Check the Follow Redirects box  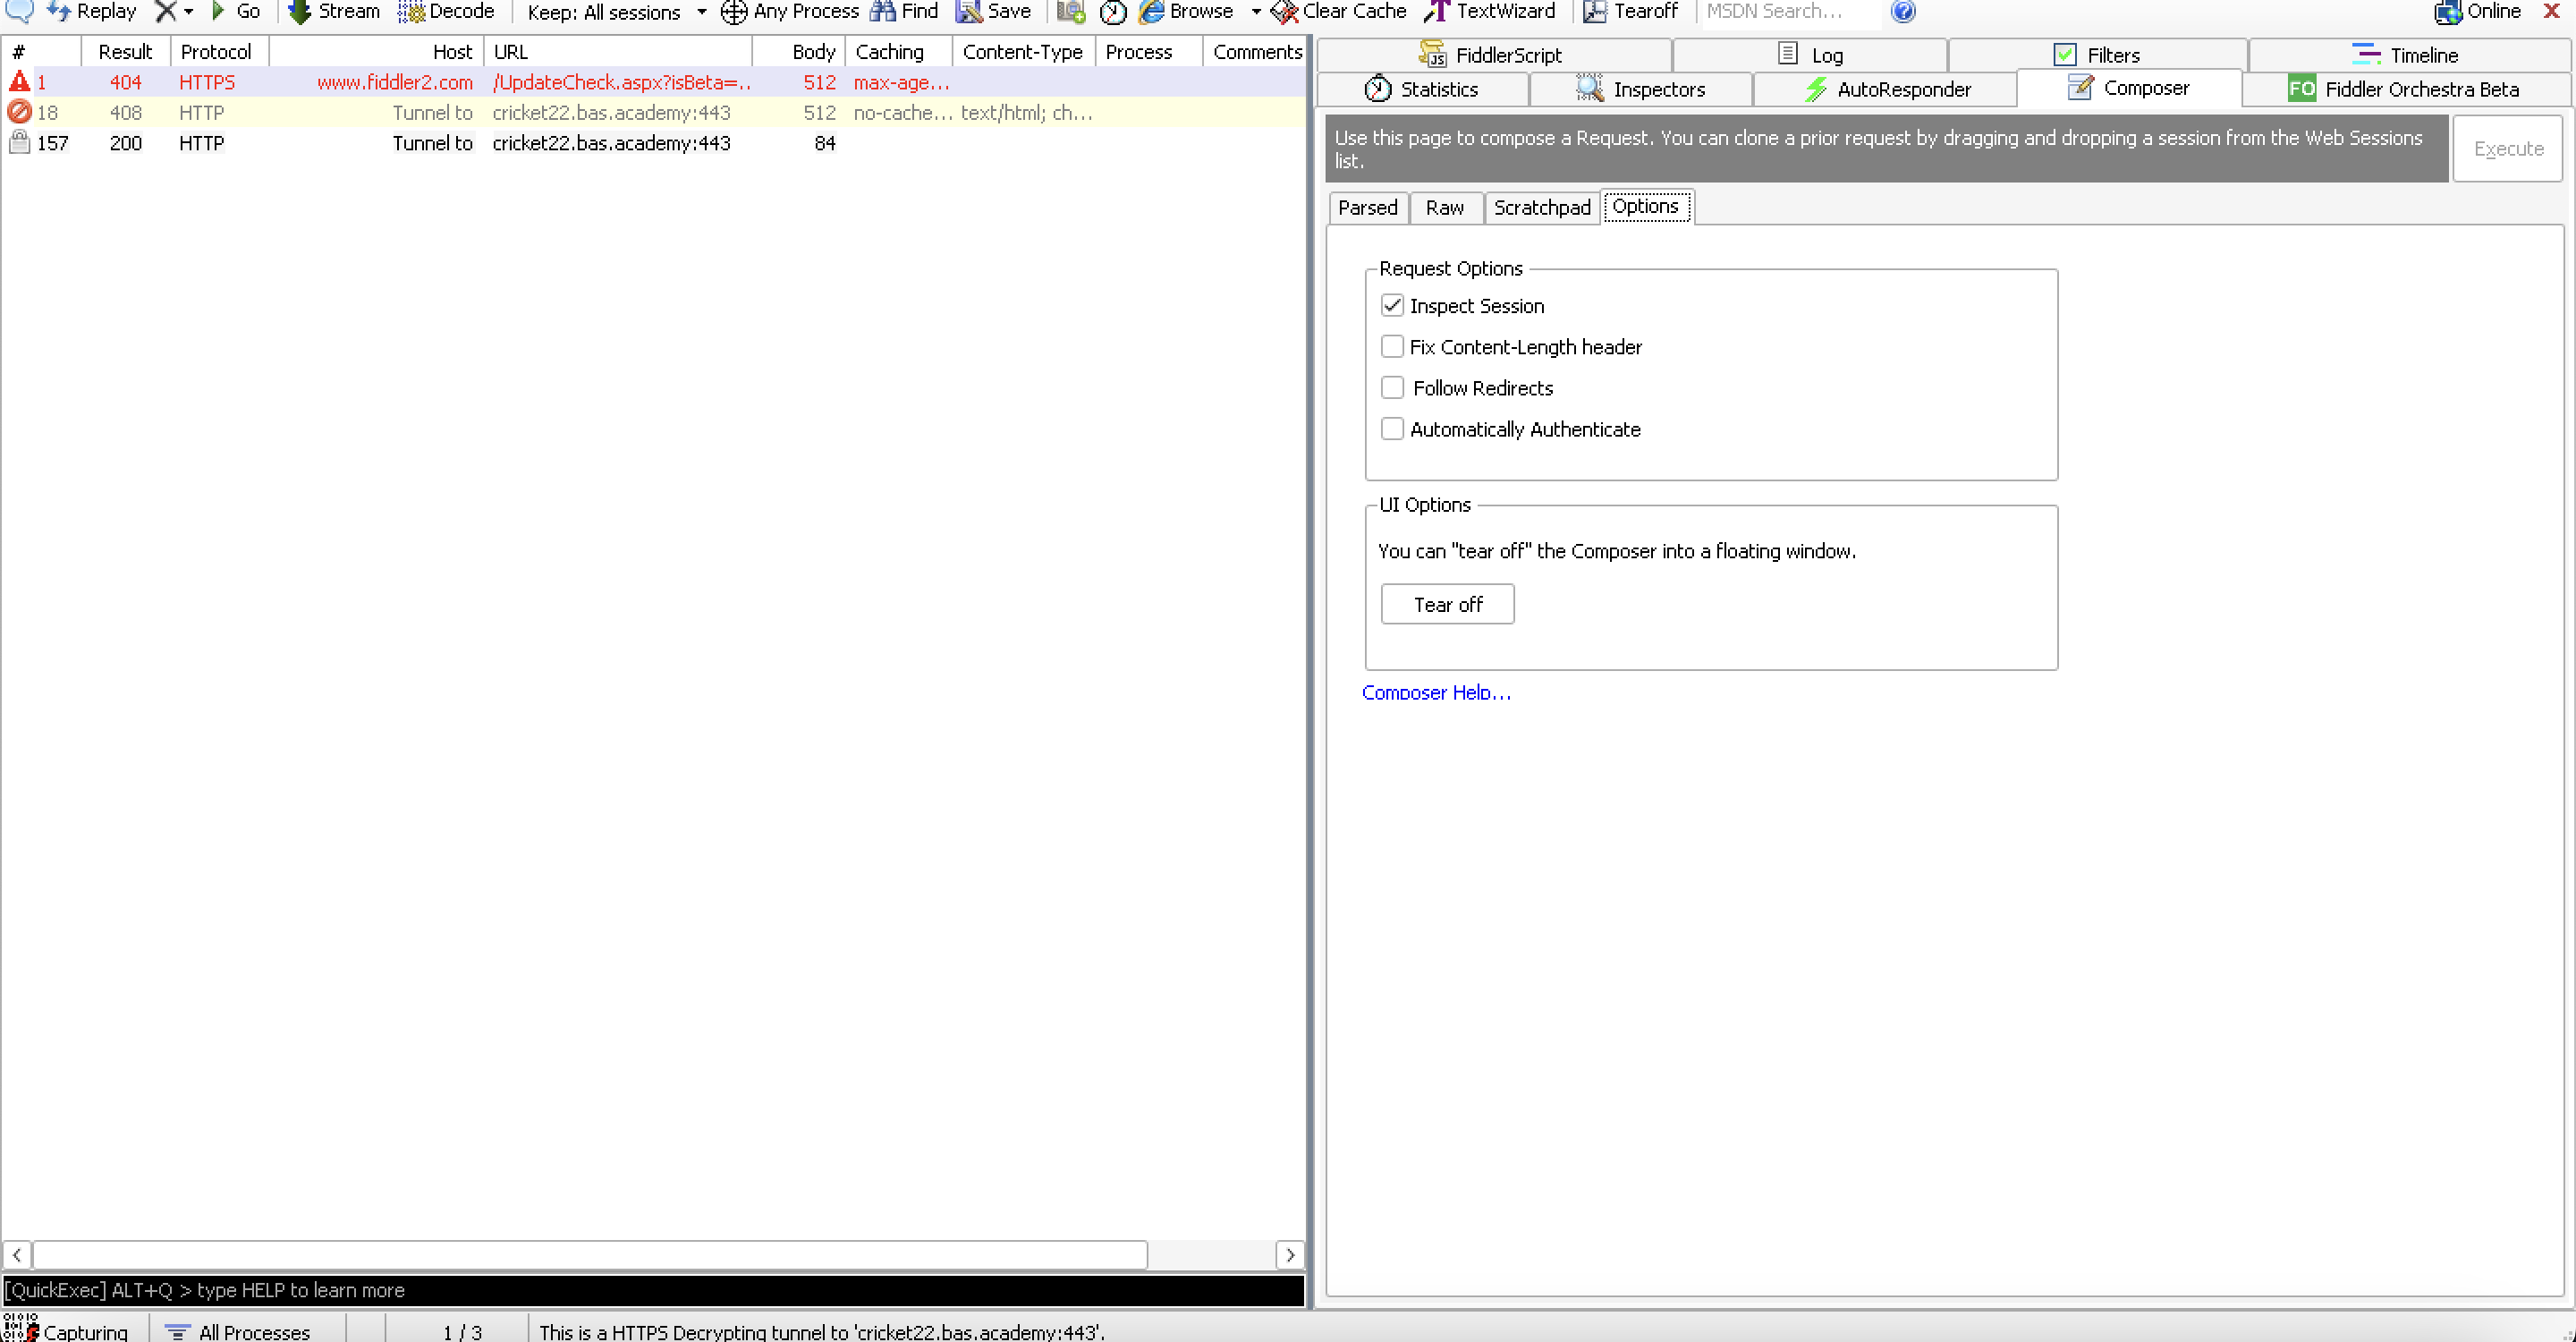coord(1392,388)
